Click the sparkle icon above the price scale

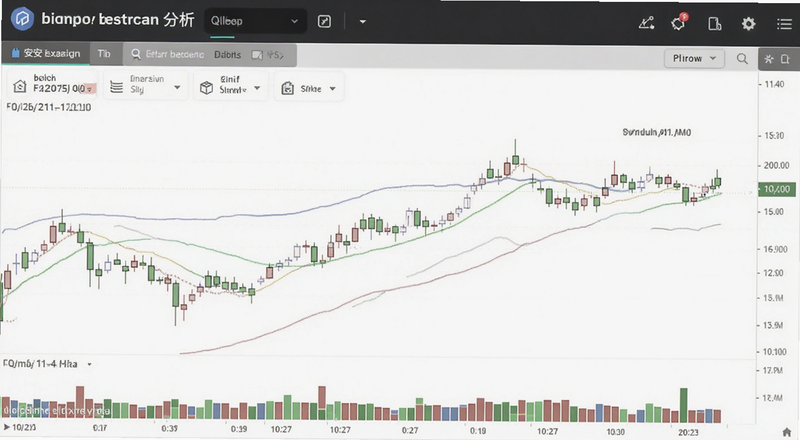click(769, 59)
